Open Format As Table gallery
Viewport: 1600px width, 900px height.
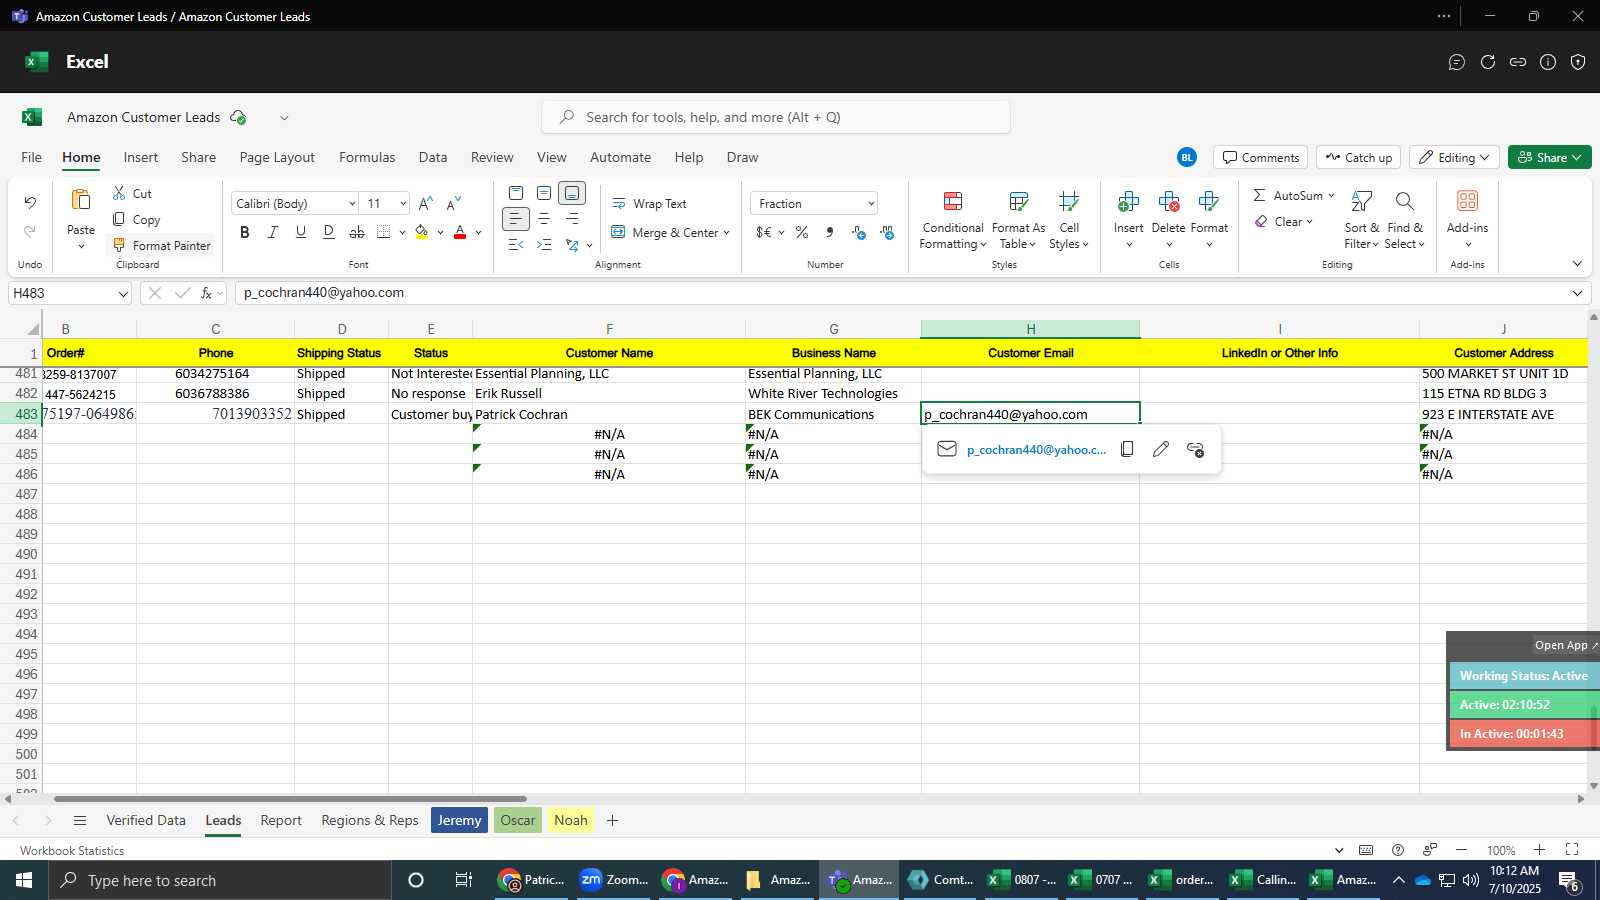click(x=1018, y=220)
